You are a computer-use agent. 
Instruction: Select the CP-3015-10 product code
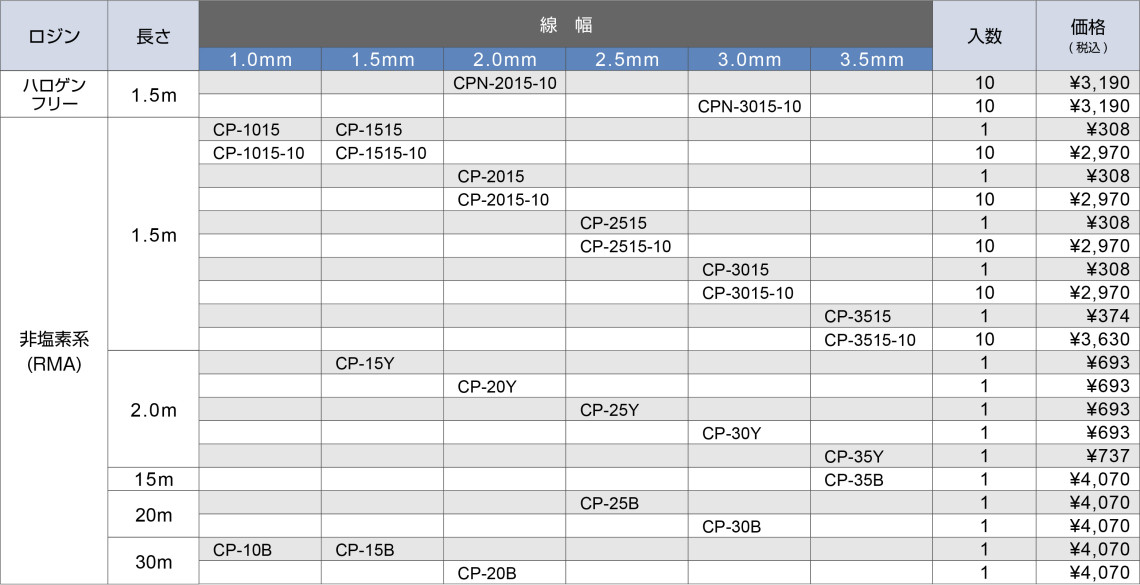(748, 293)
